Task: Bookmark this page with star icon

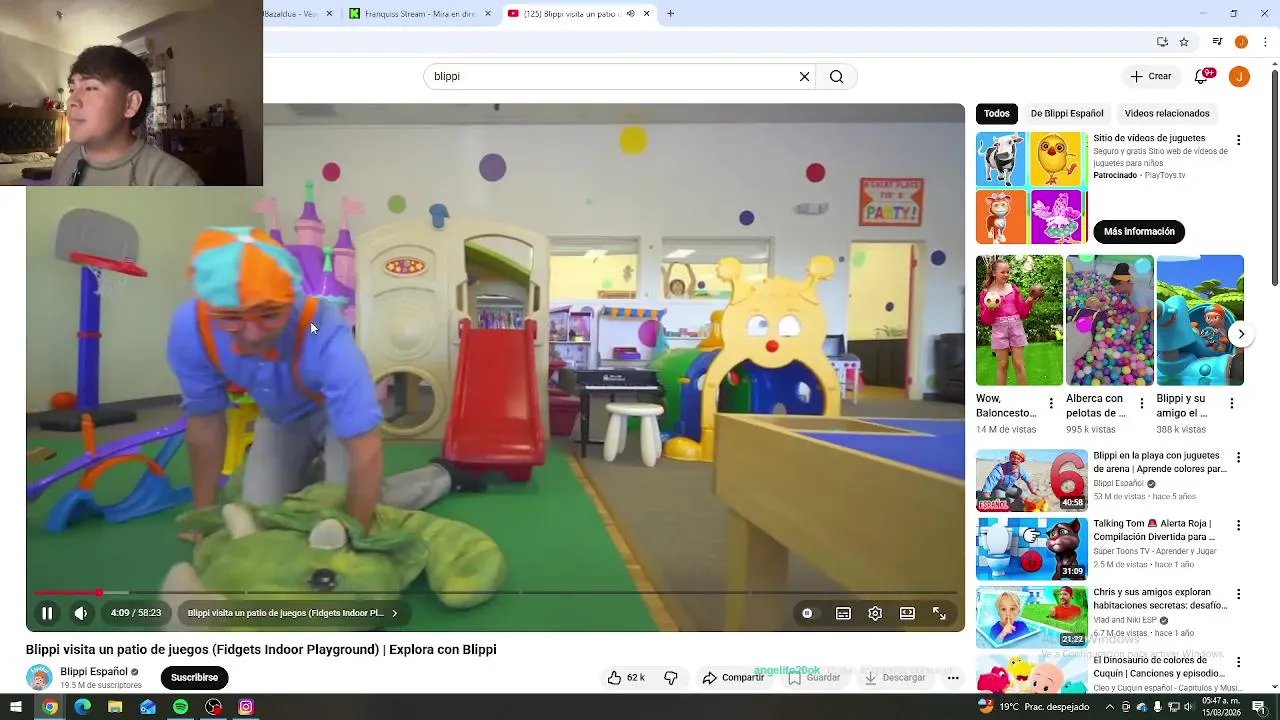Action: tap(1184, 42)
